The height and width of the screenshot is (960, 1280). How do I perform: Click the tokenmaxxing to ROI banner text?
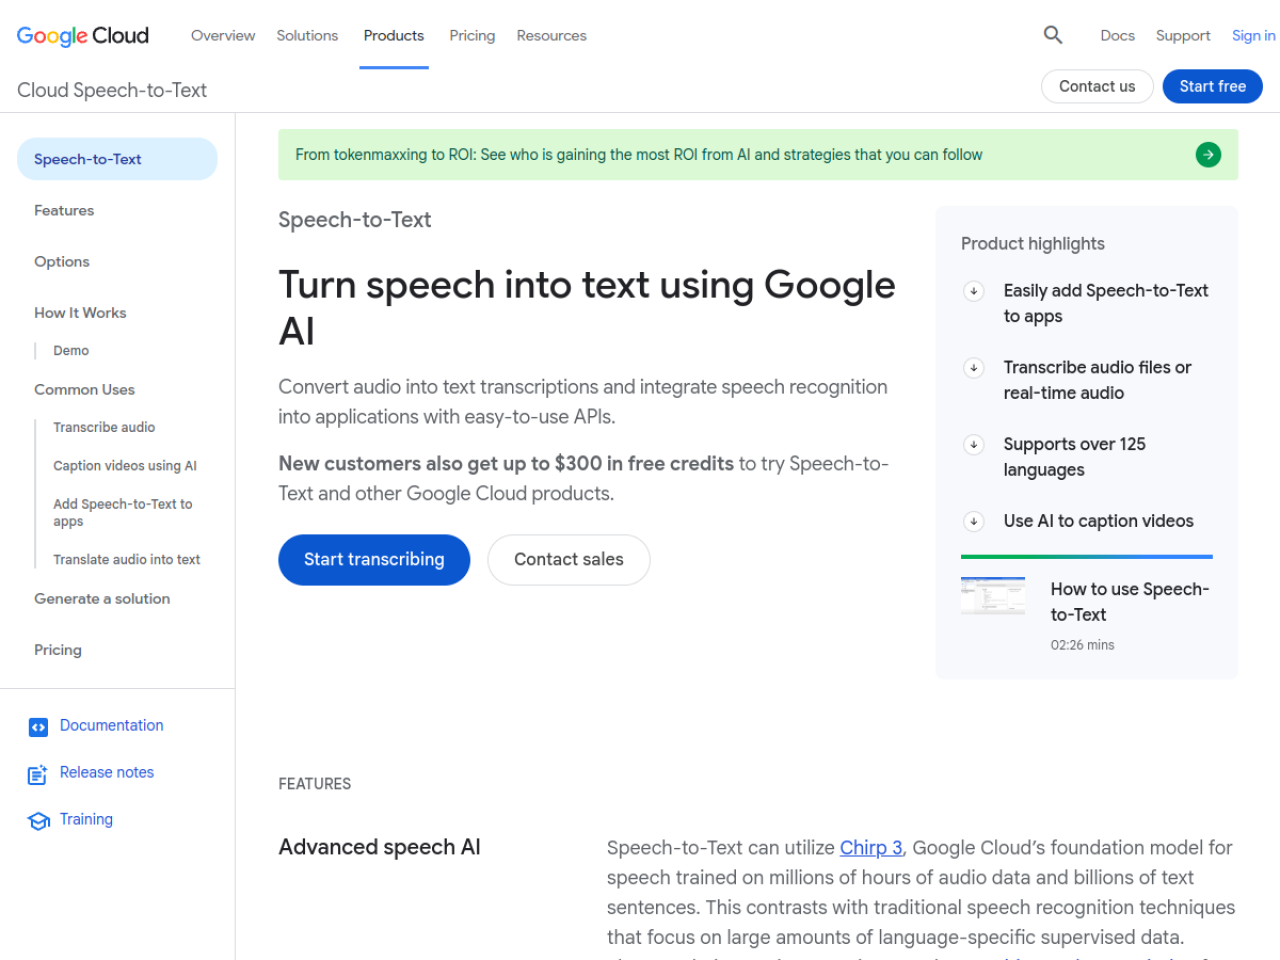(x=639, y=155)
